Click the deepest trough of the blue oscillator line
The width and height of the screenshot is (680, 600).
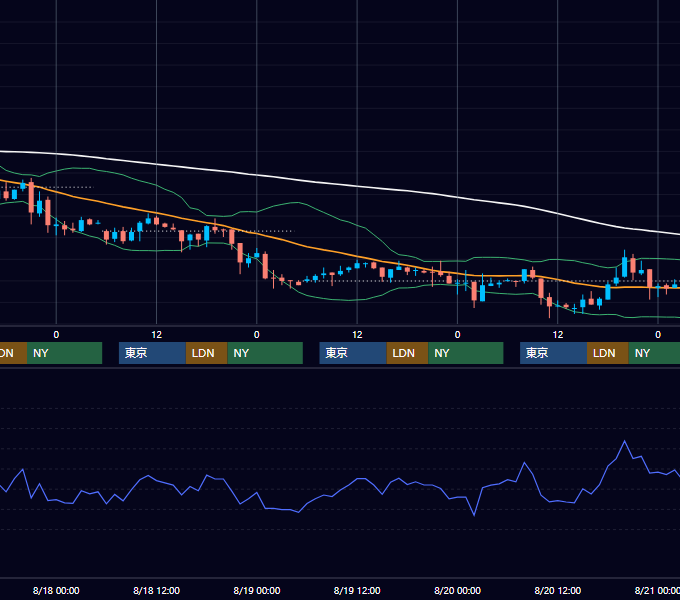tap(474, 515)
